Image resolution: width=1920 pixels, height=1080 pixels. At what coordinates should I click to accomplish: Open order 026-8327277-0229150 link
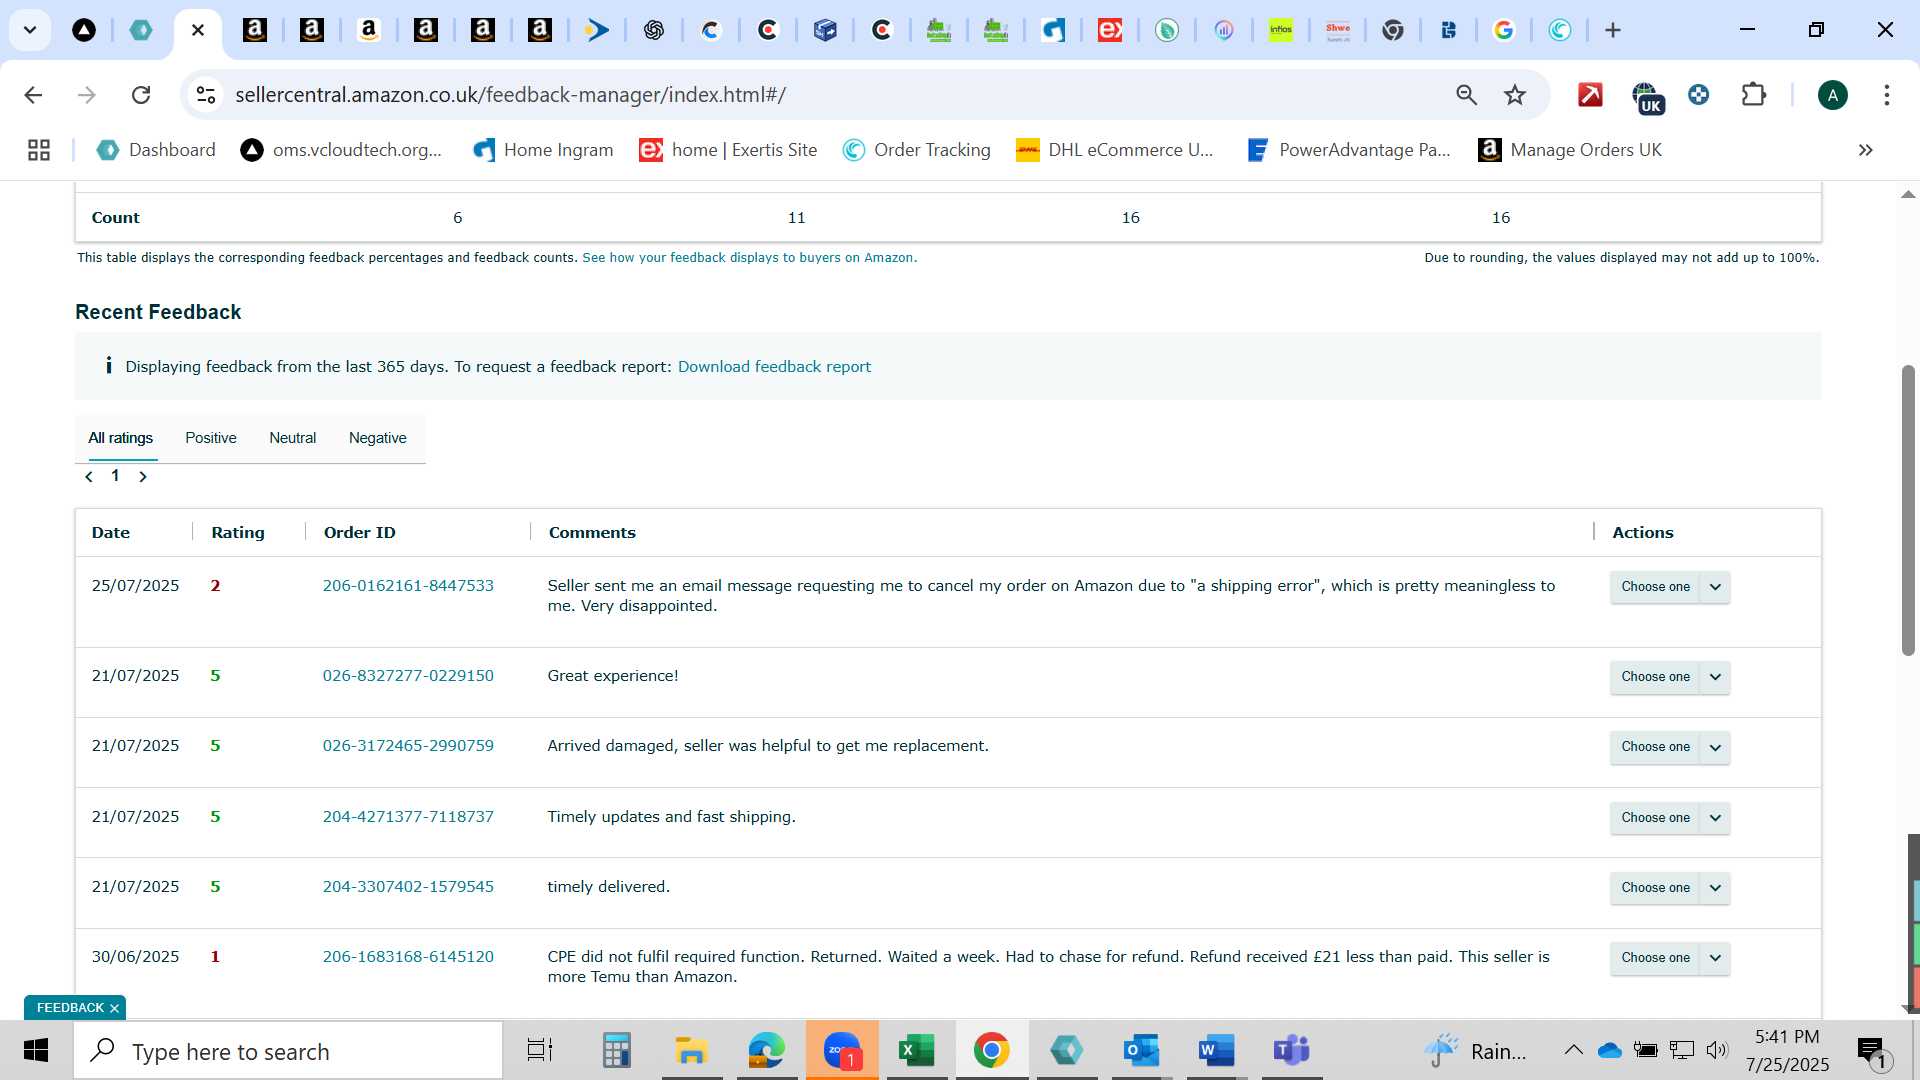tap(408, 676)
